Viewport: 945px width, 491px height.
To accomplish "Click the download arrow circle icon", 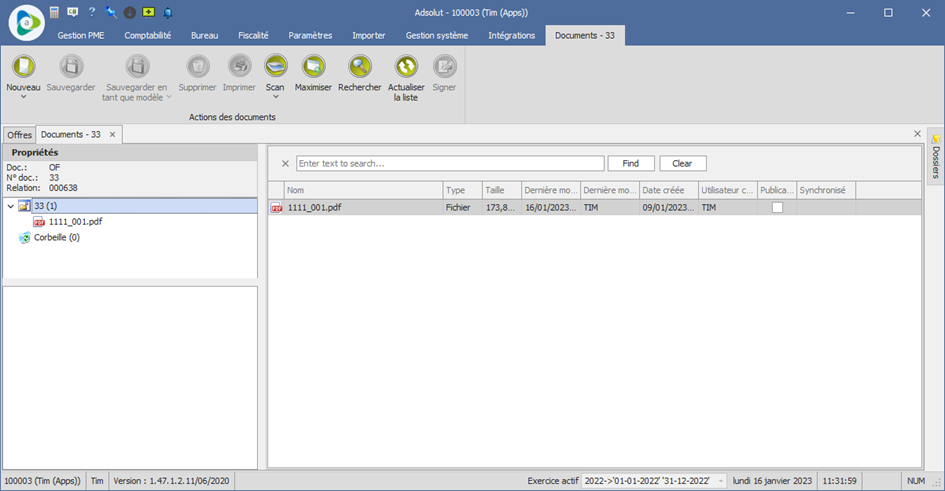I will [x=130, y=12].
